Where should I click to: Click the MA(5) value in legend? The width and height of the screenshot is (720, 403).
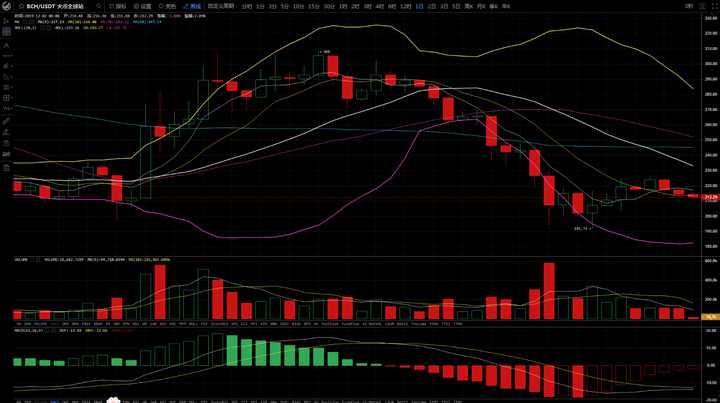pos(51,22)
